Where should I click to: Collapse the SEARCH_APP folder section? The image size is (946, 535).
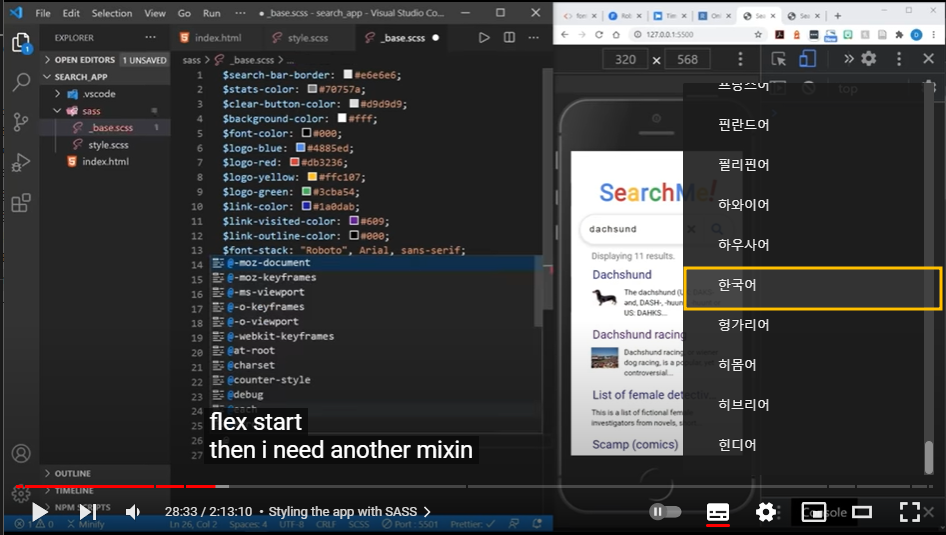click(80, 77)
